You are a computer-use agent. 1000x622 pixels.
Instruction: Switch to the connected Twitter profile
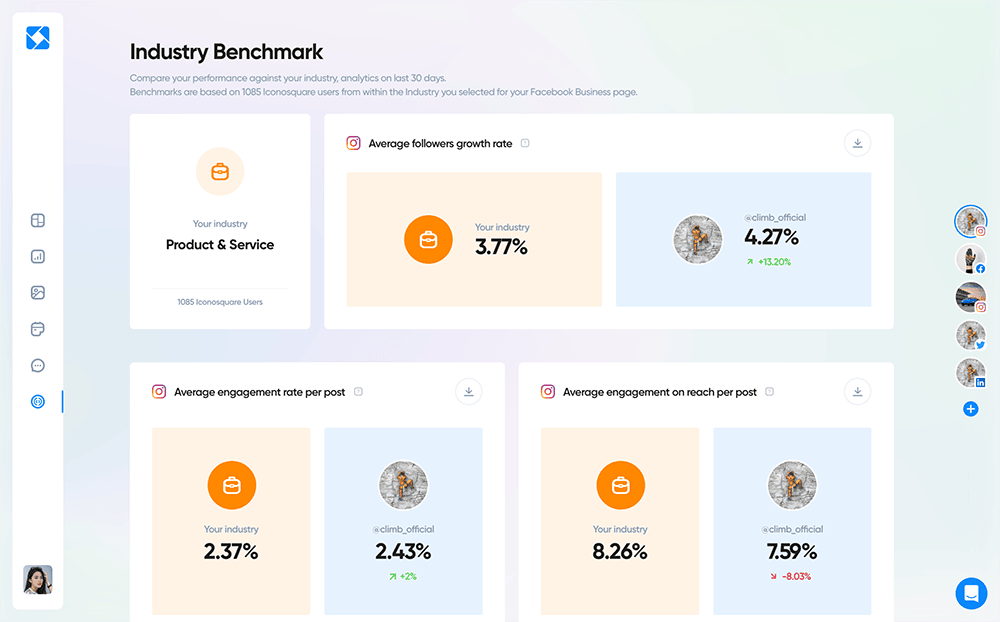click(x=971, y=336)
